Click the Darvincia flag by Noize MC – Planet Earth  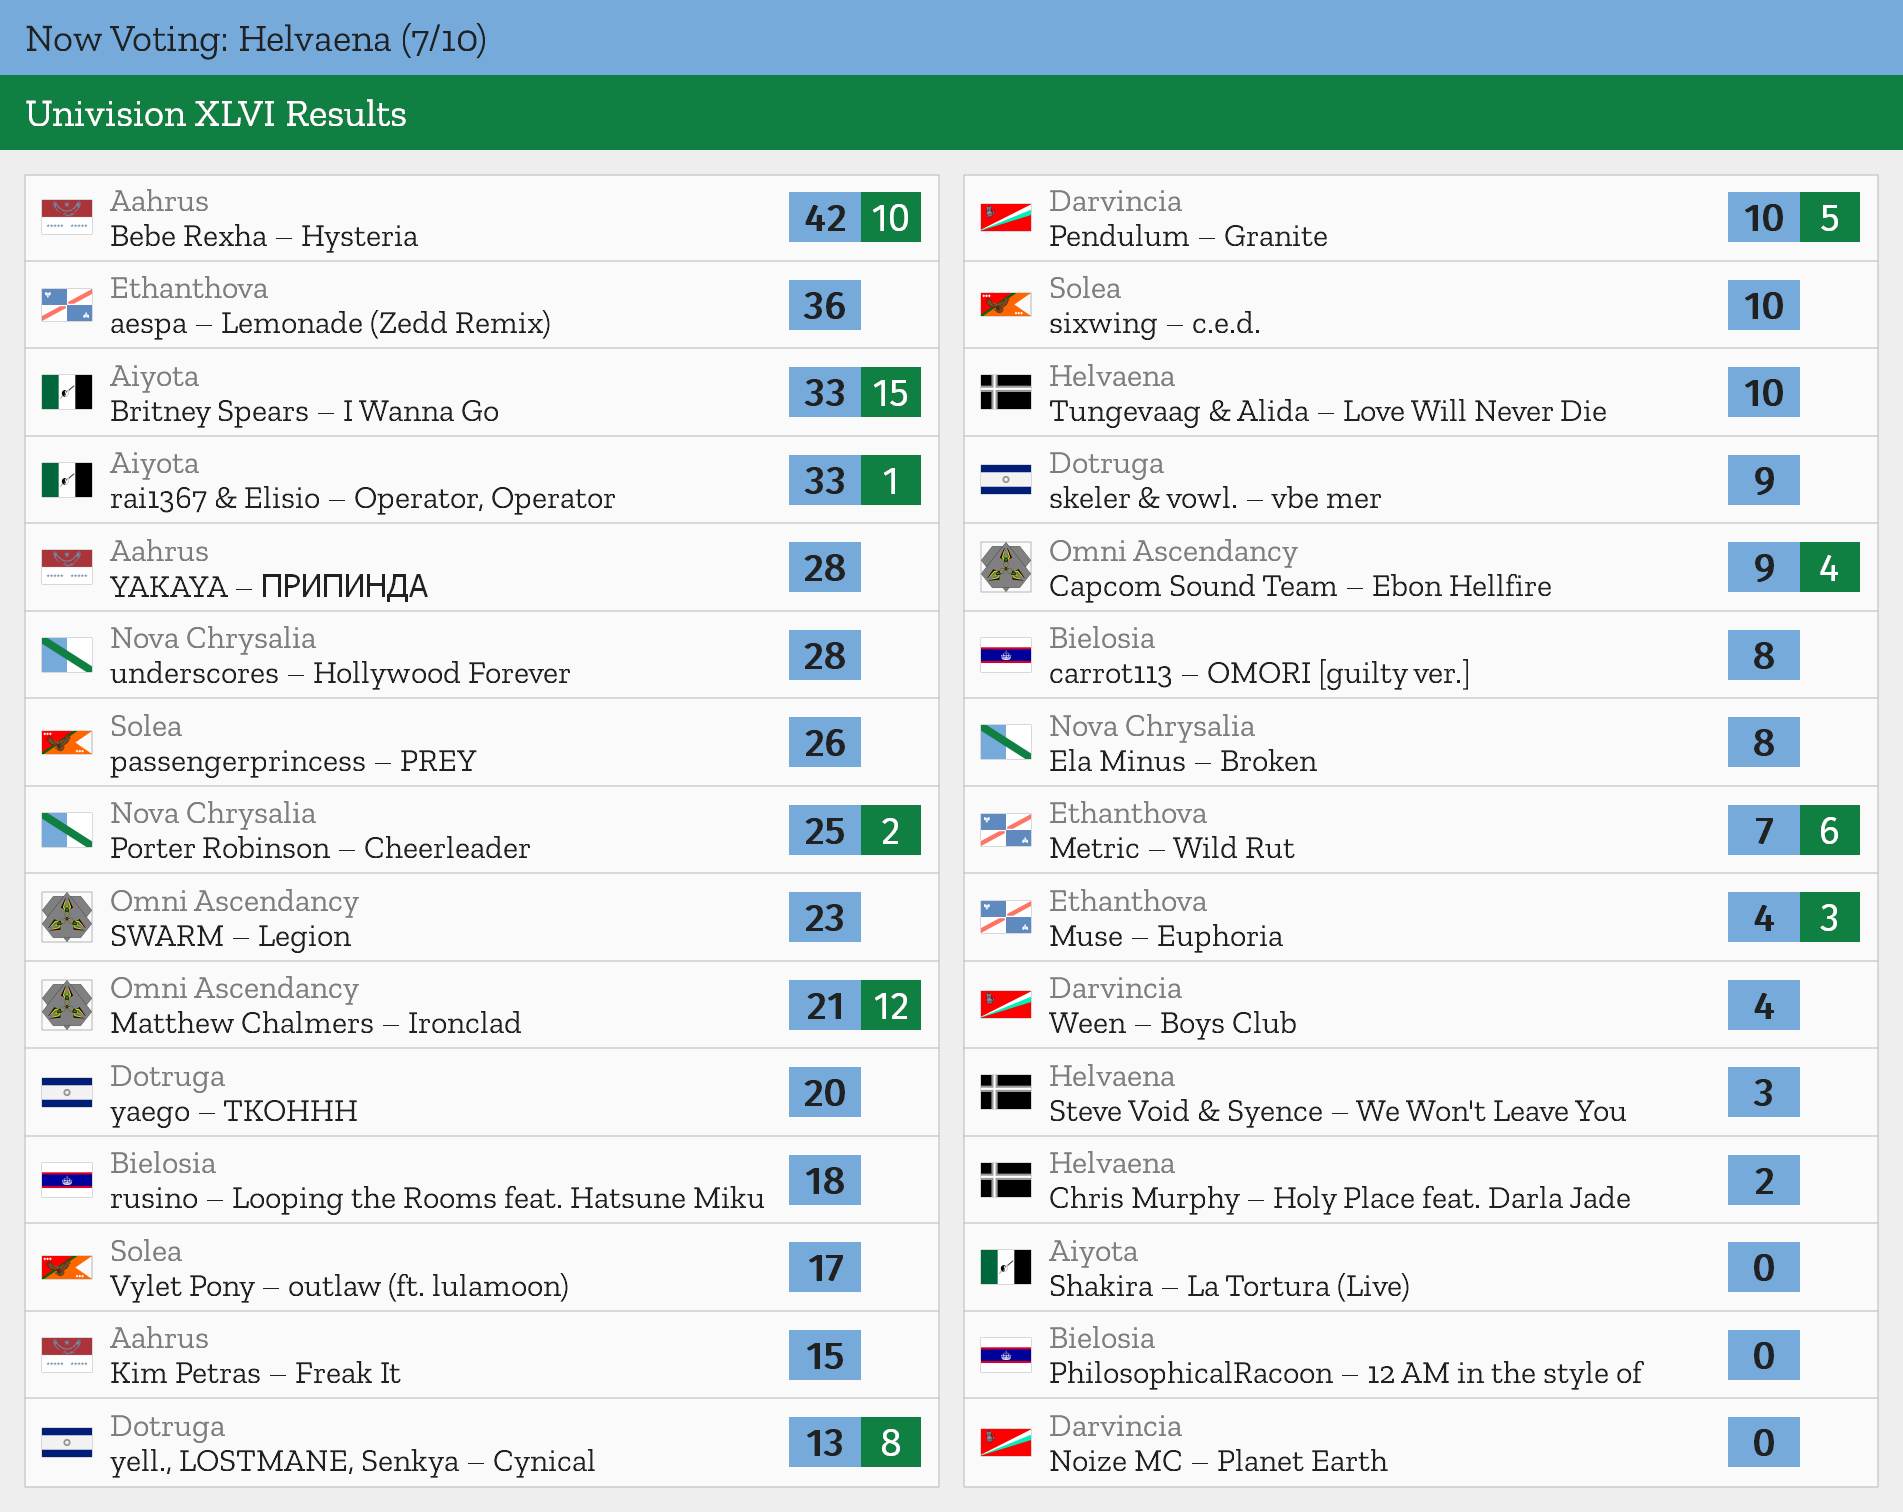tap(1006, 1443)
